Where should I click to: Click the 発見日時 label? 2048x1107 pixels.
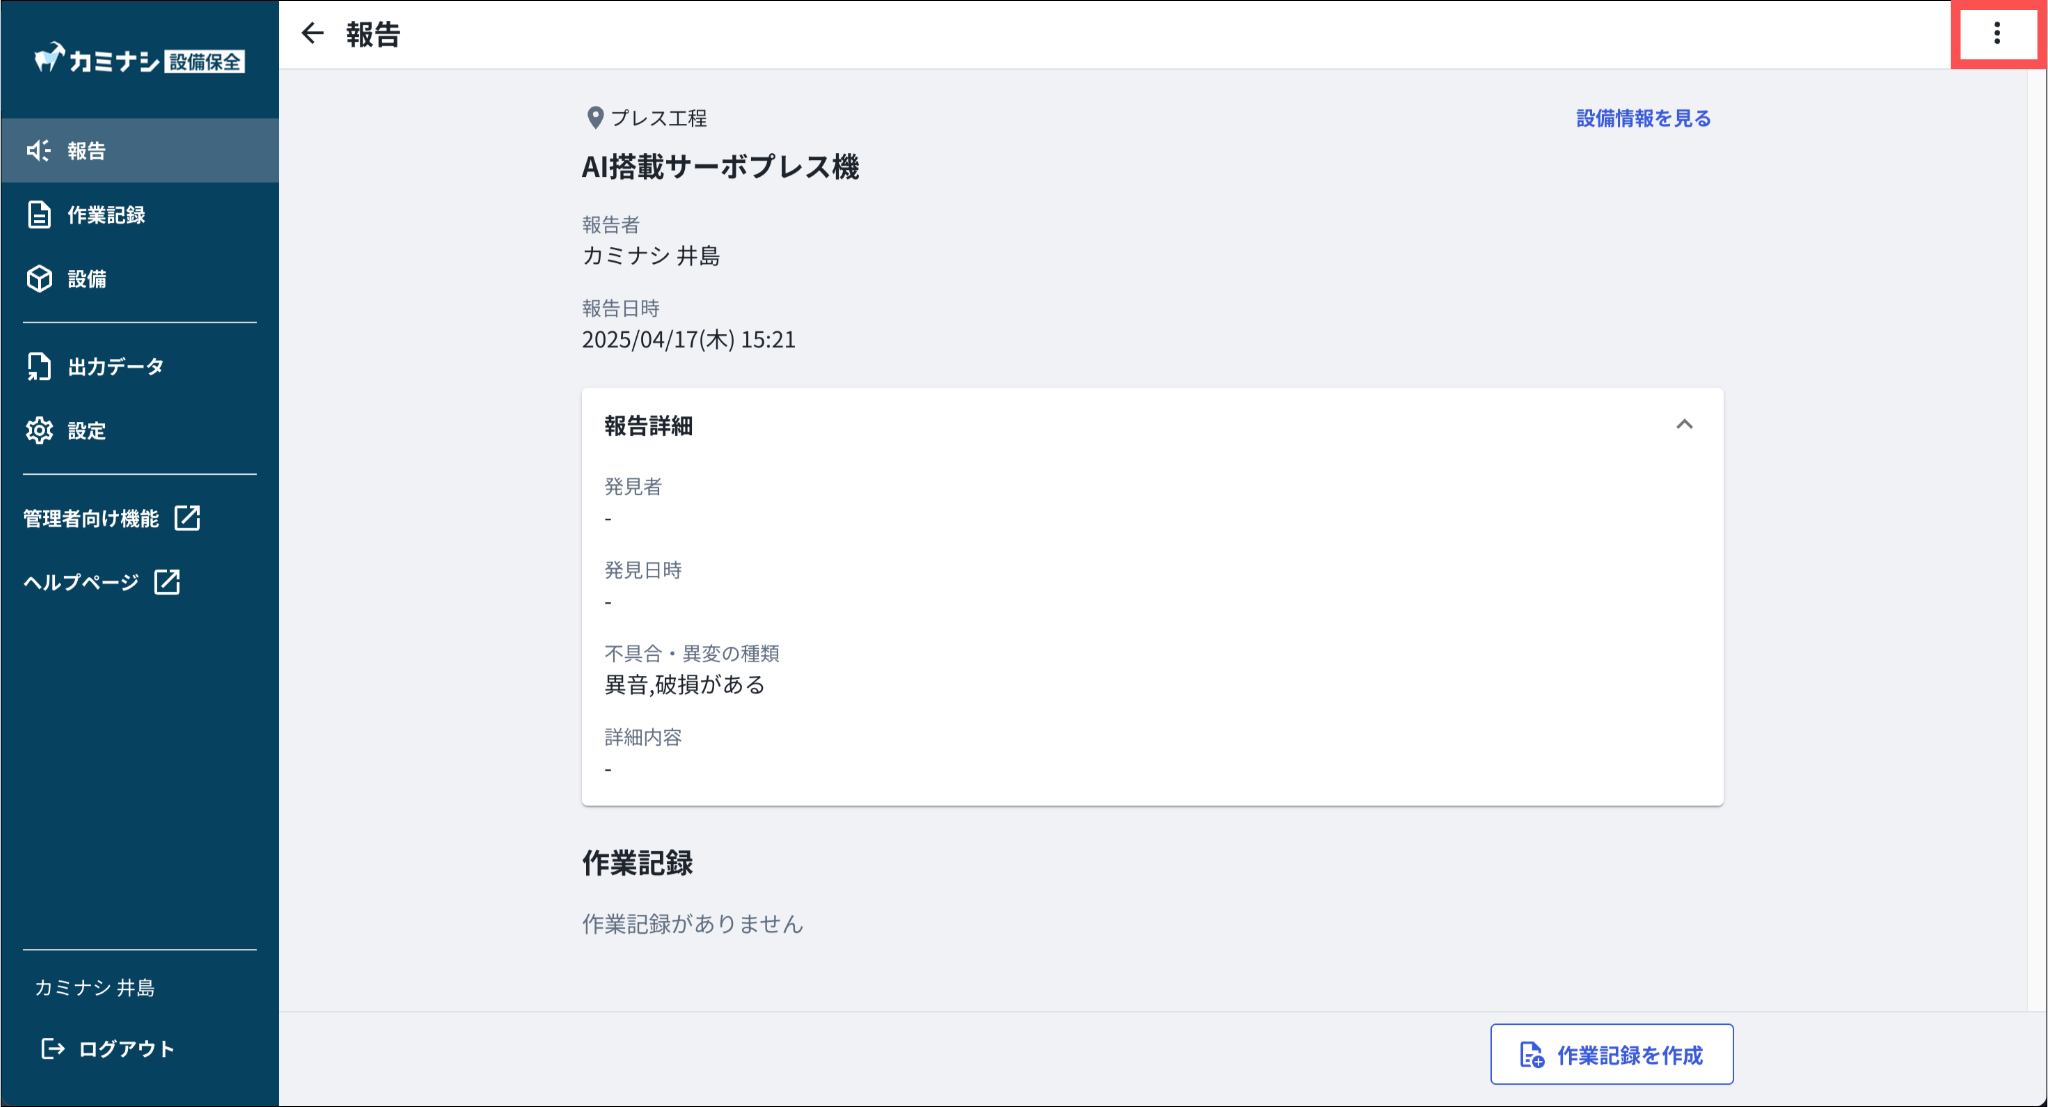(643, 570)
